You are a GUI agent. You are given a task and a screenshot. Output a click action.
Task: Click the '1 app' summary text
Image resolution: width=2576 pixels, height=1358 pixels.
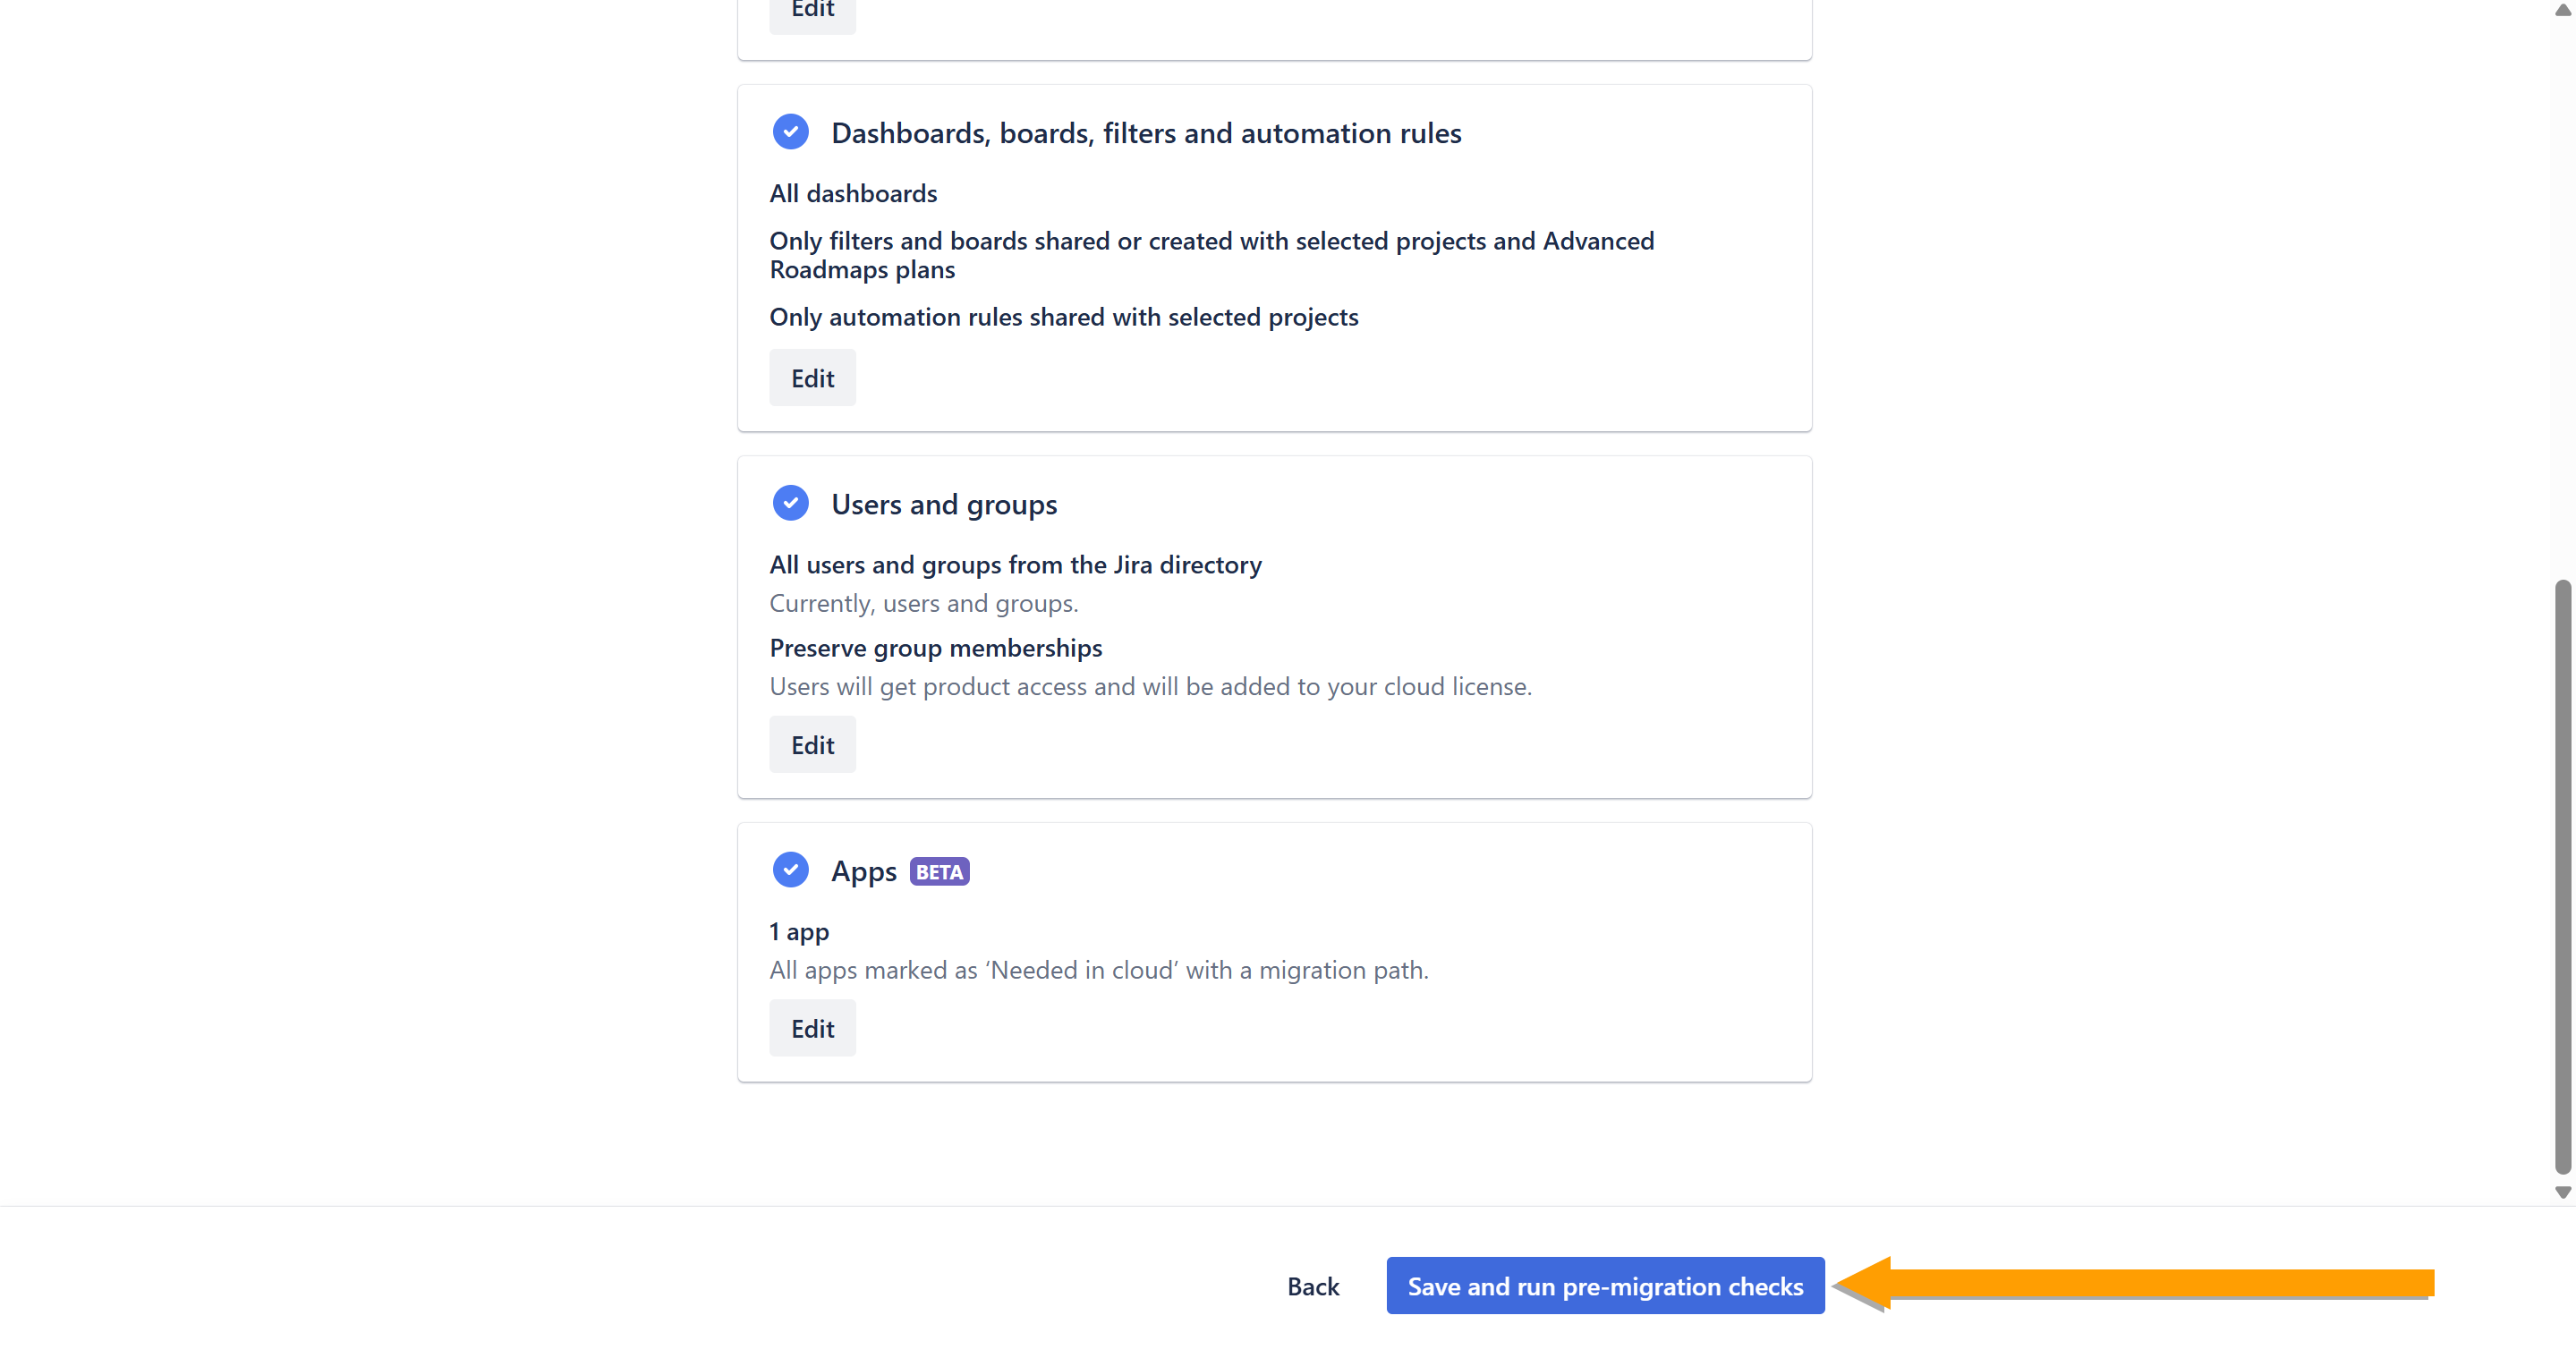pos(799,932)
